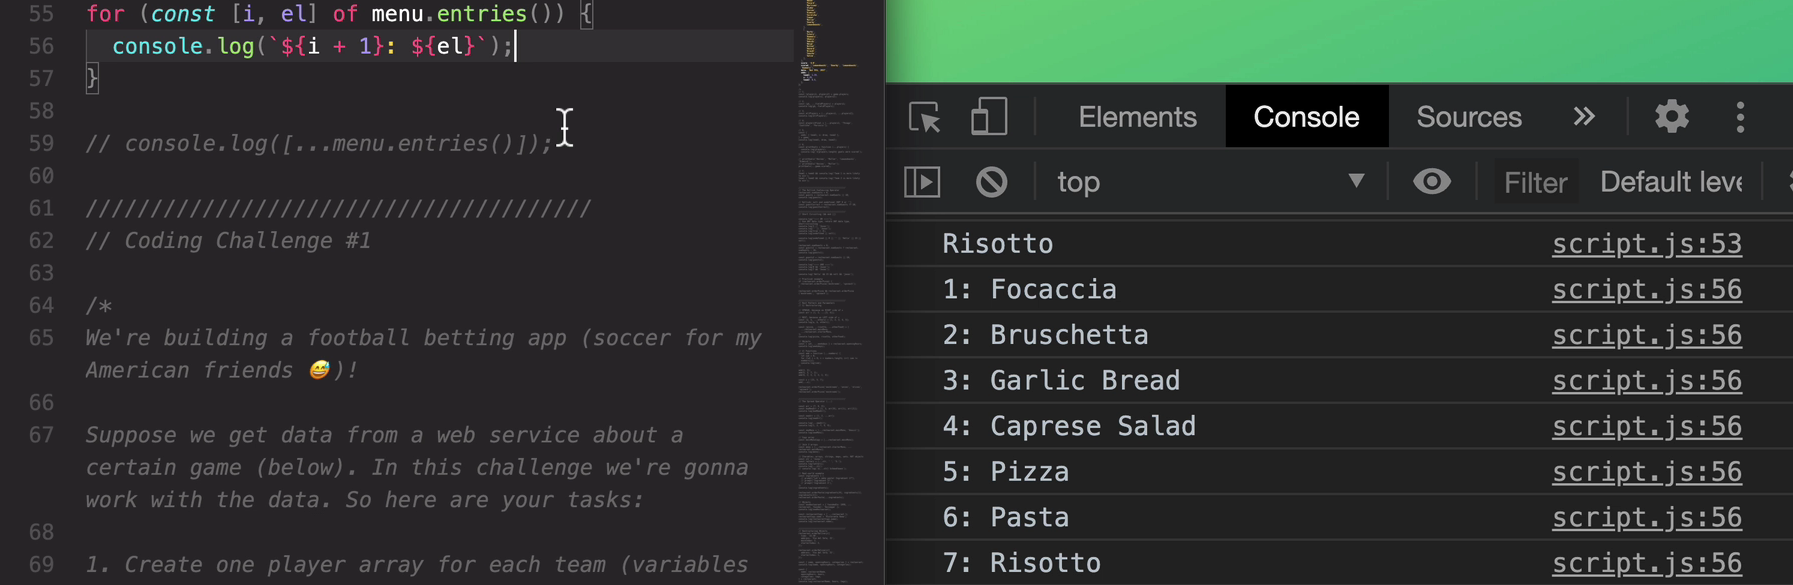Open the top JavaScript context dropdown

pyautogui.click(x=1210, y=182)
